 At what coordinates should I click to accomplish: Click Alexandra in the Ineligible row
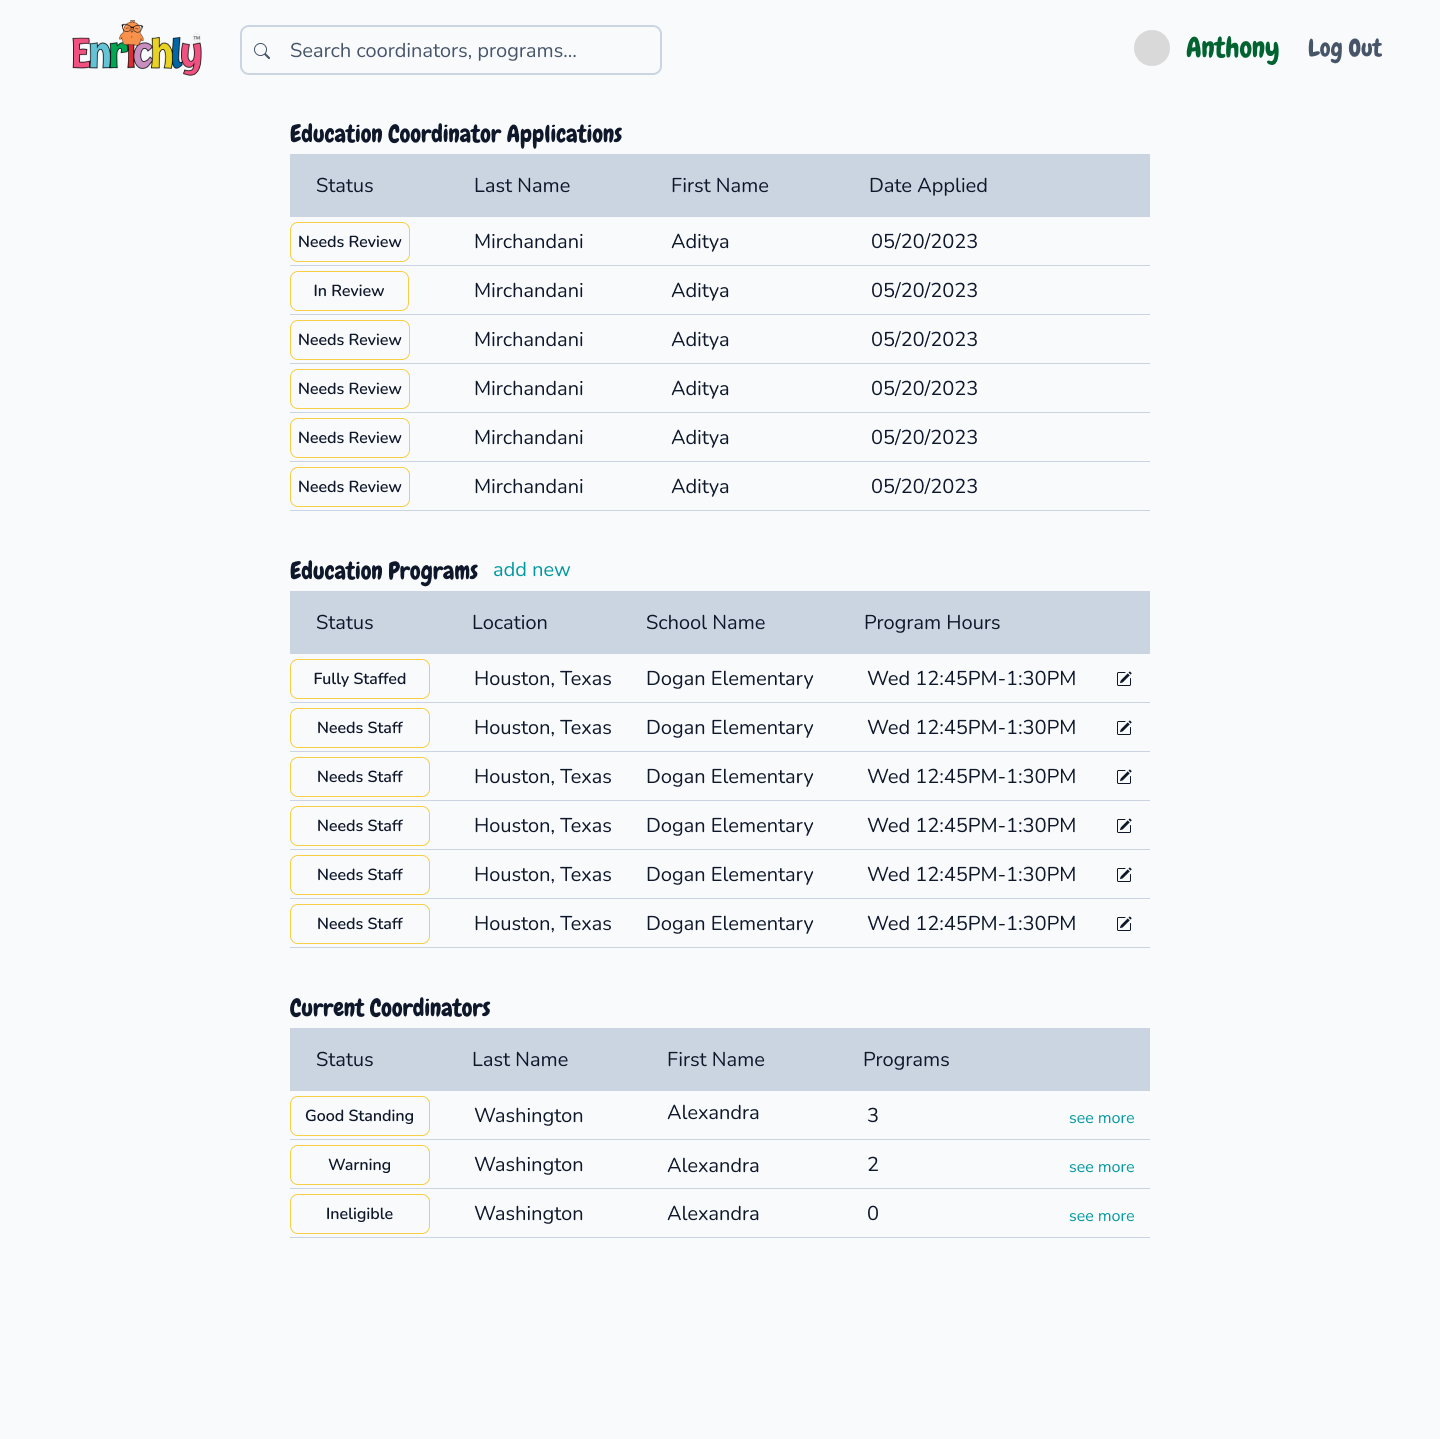pyautogui.click(x=713, y=1213)
